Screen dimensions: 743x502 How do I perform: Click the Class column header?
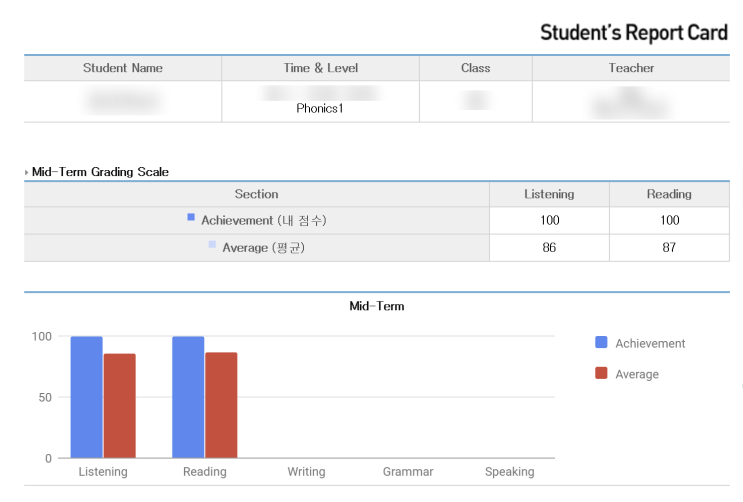tap(475, 68)
